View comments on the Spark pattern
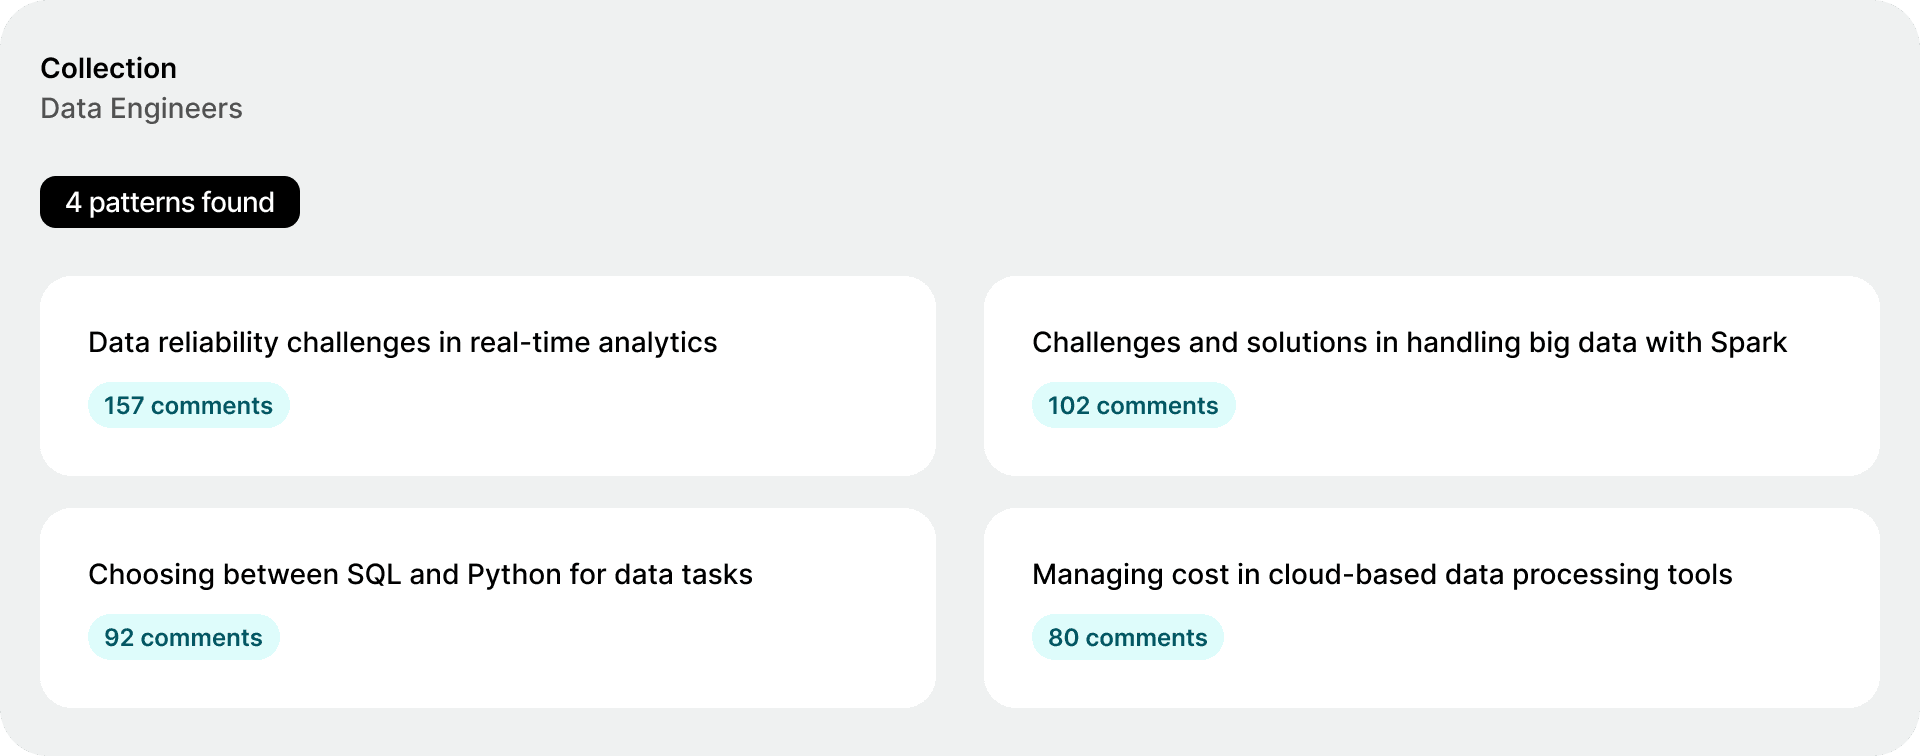Image resolution: width=1920 pixels, height=756 pixels. tap(1133, 405)
